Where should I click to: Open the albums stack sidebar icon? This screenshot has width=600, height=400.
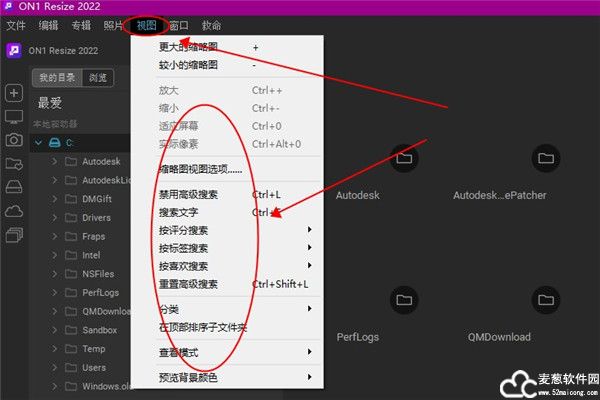pos(14,235)
